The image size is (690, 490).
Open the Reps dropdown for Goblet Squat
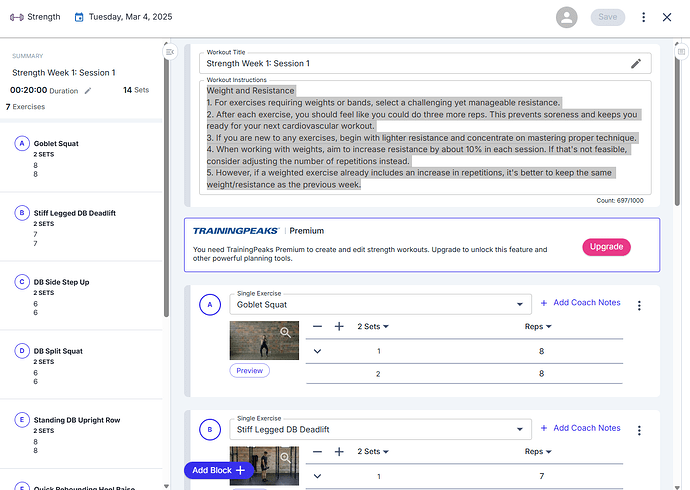pos(538,326)
